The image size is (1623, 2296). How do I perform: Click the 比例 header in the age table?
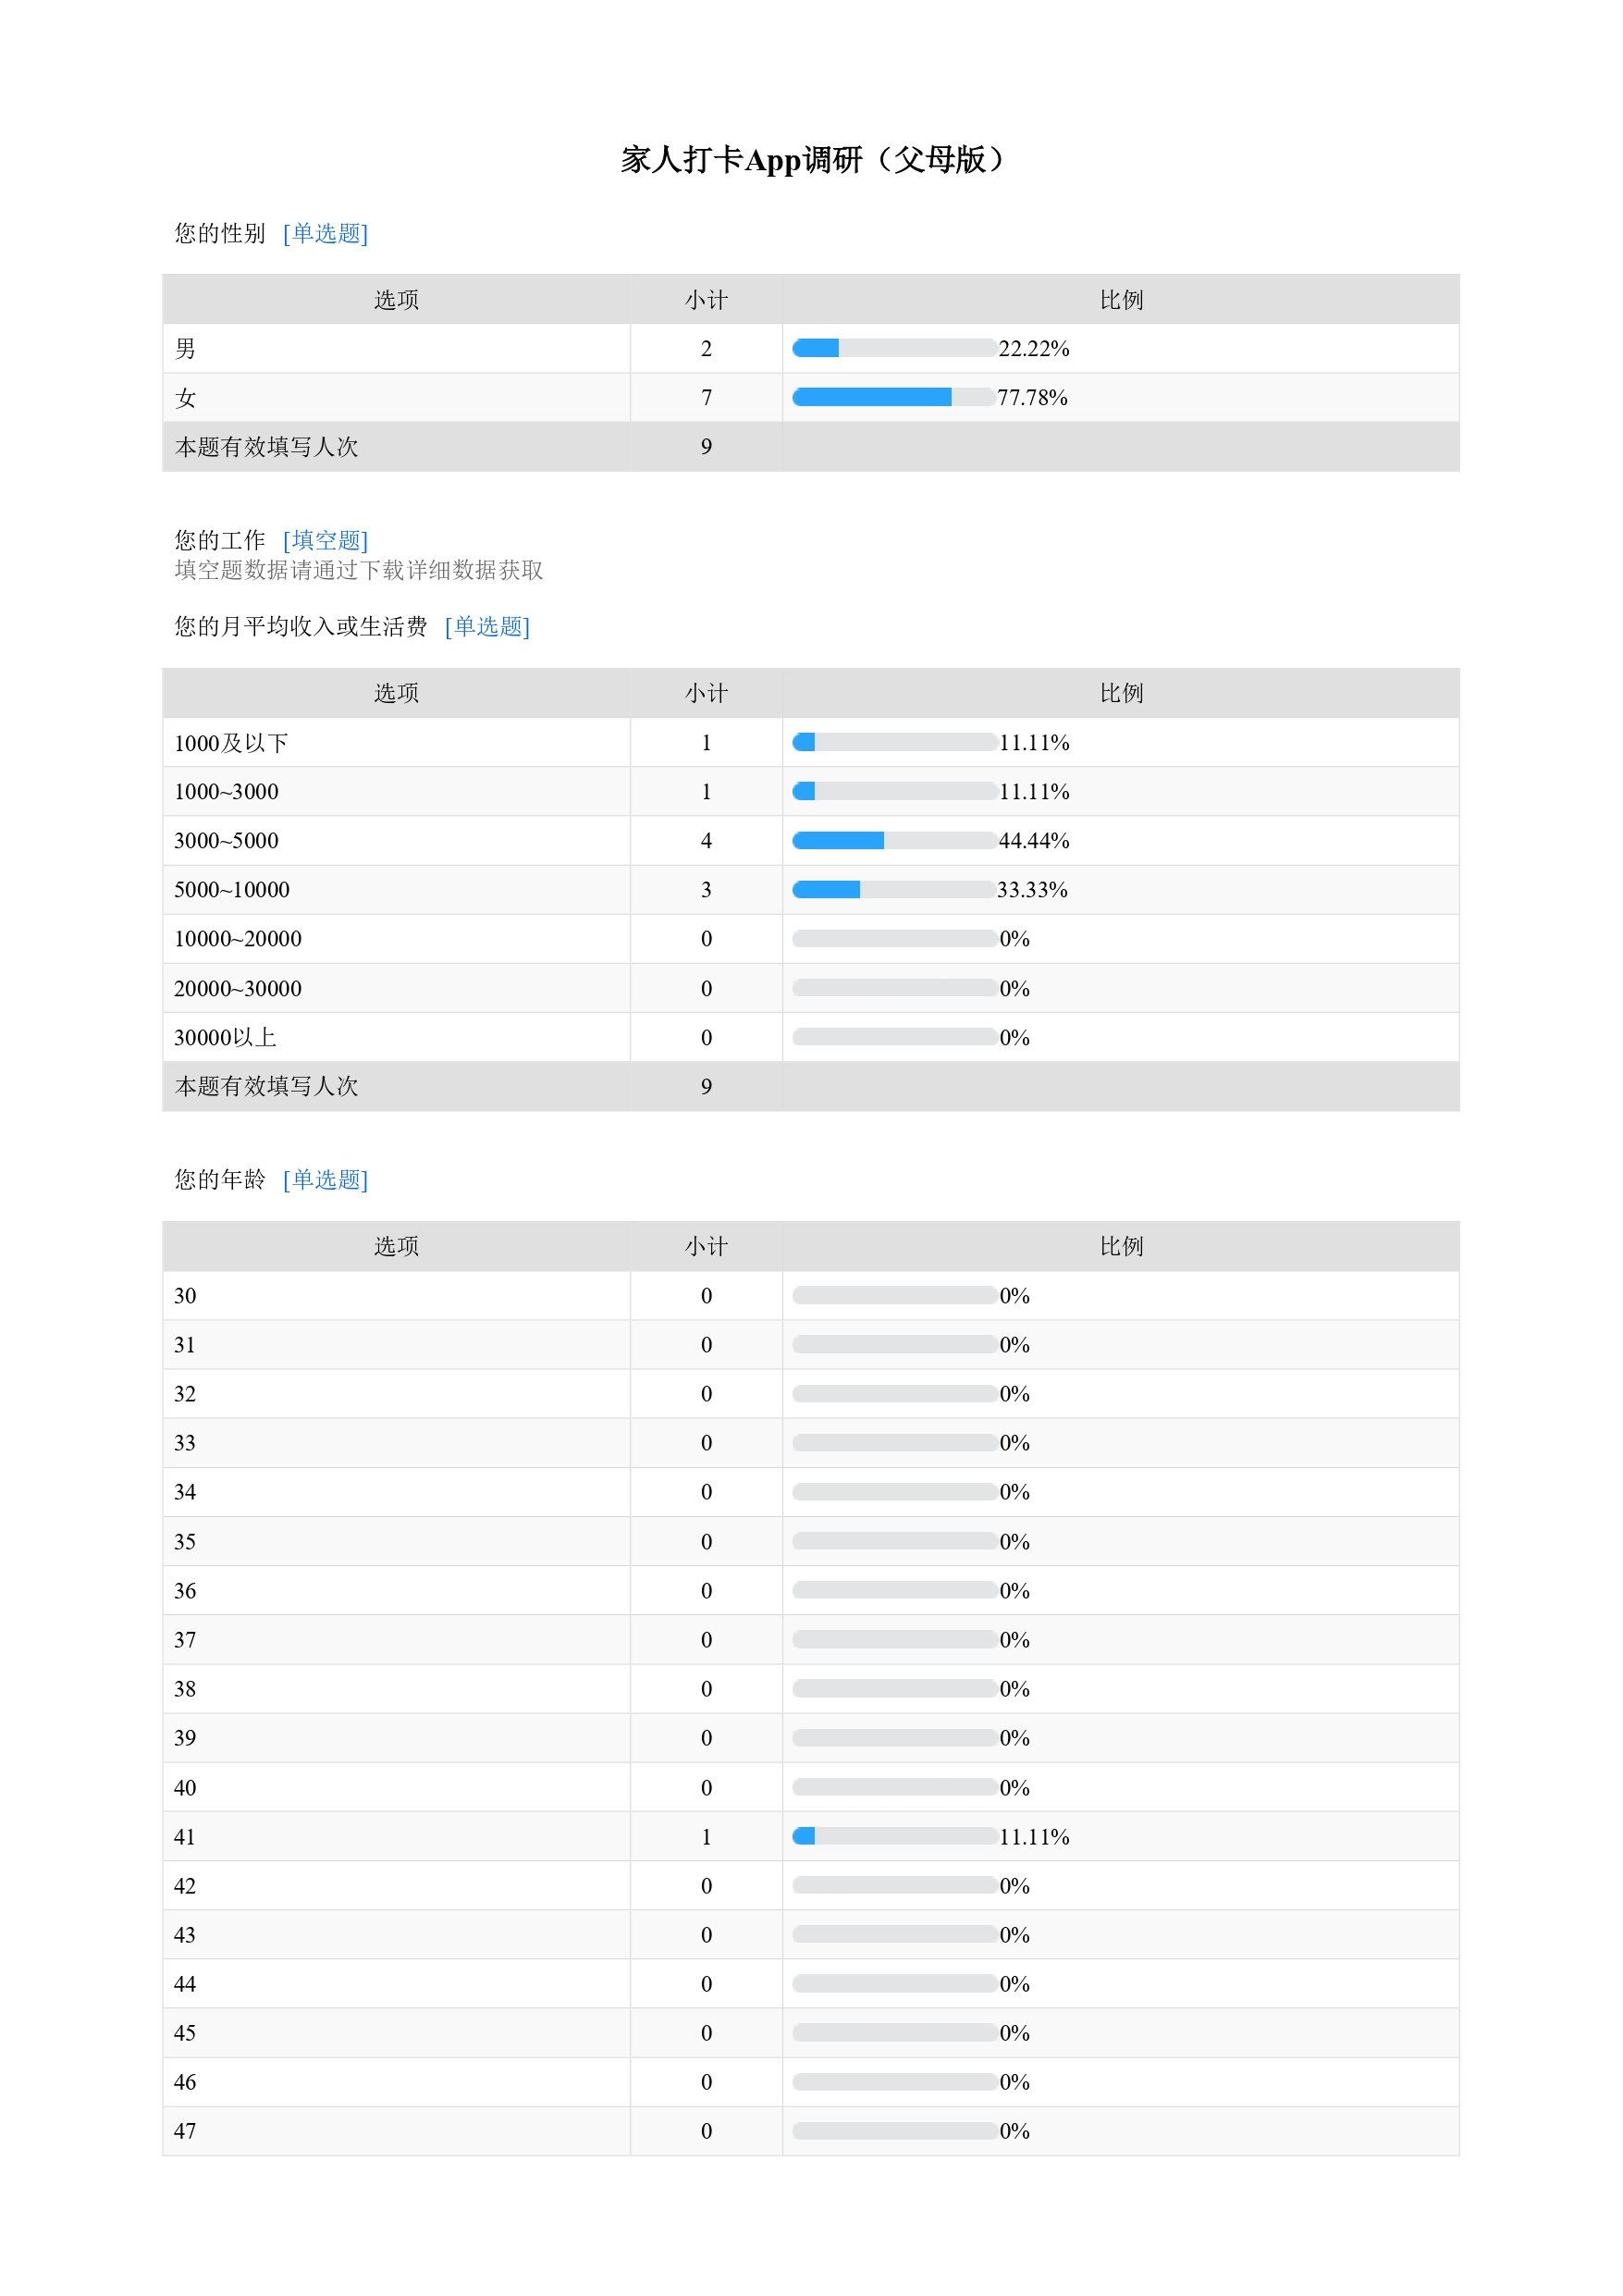pyautogui.click(x=1121, y=1246)
